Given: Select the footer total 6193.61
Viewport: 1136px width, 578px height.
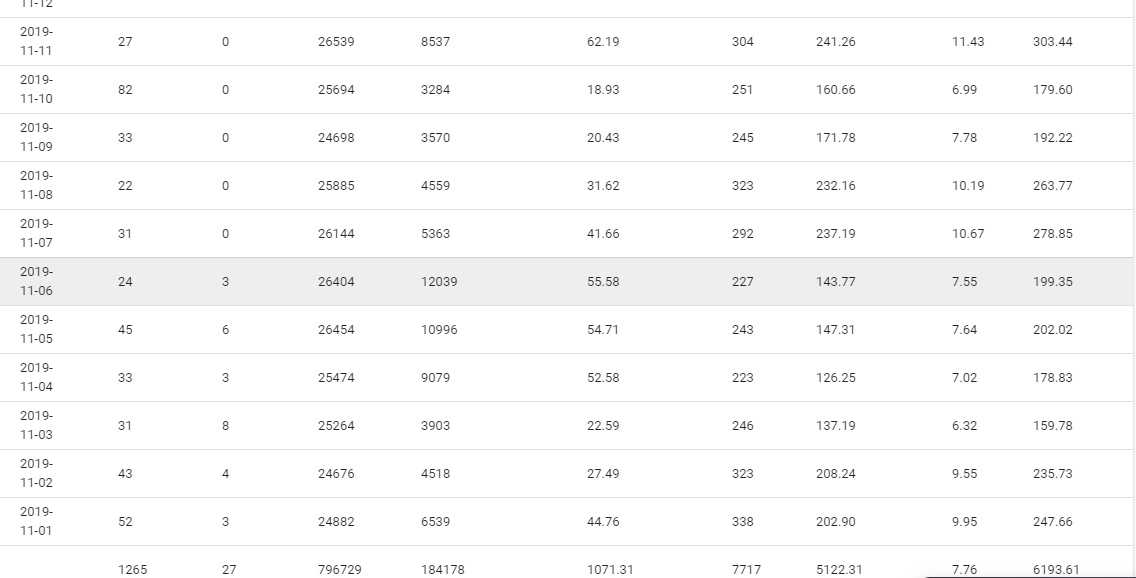Looking at the screenshot, I should [x=1056, y=569].
